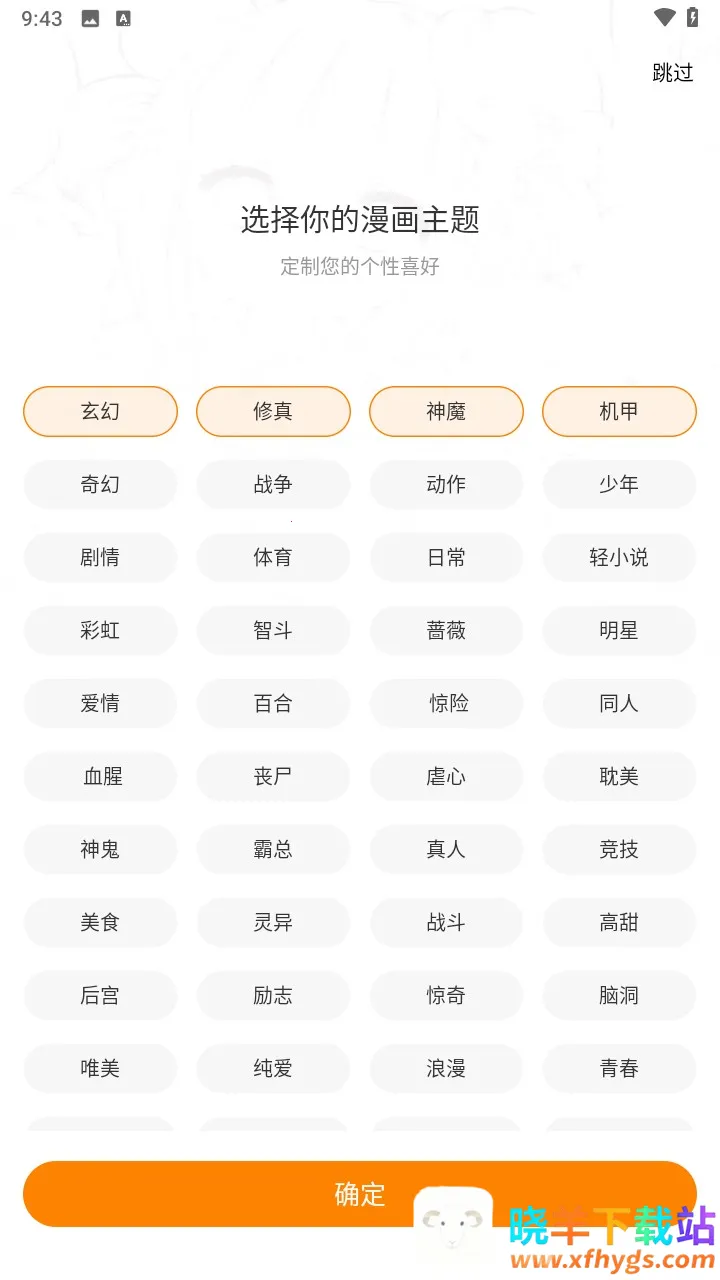Toggle on the 丧尸 theme

[x=273, y=776]
